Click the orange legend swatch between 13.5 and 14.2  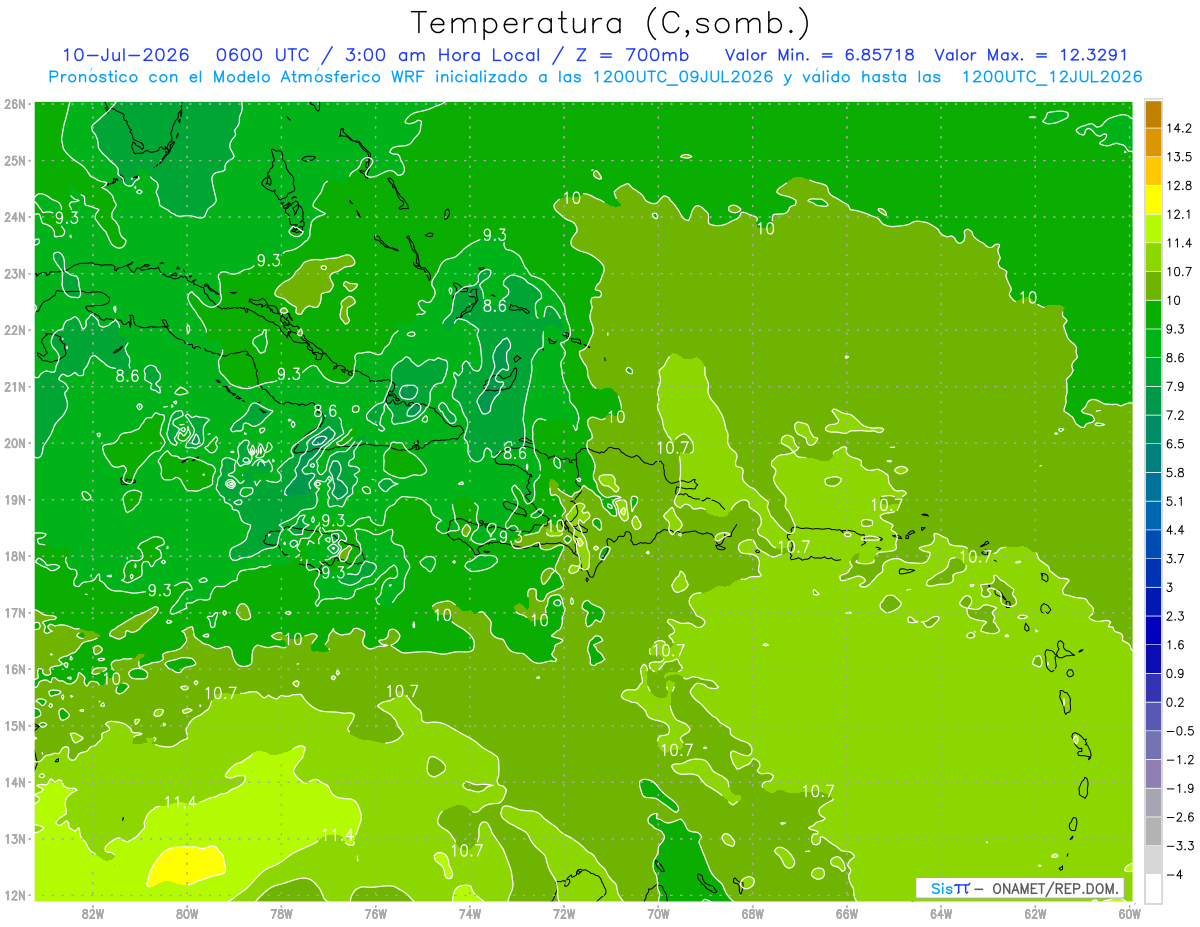click(1153, 142)
